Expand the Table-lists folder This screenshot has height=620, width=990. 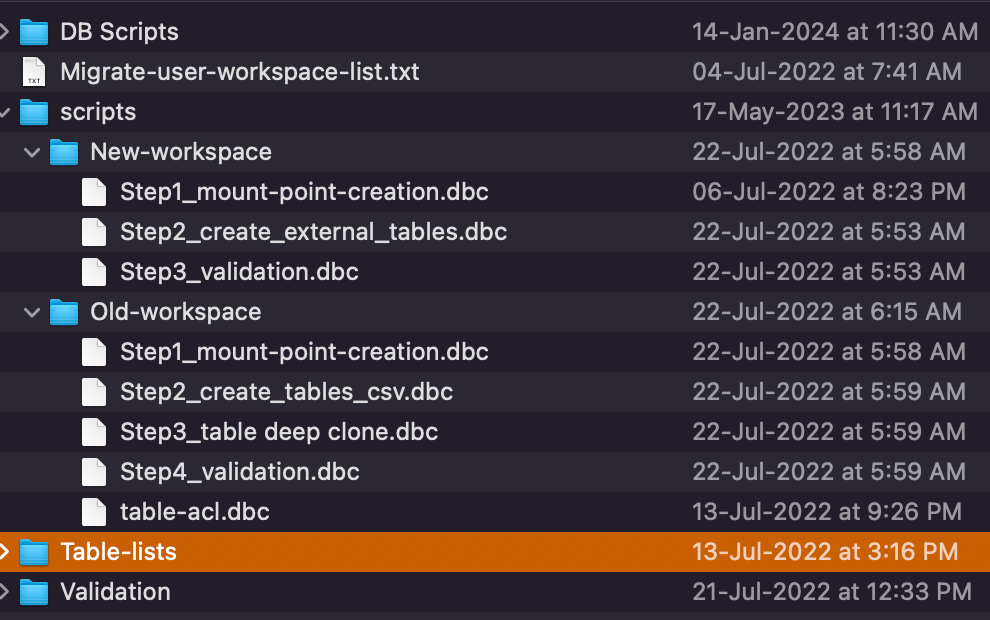click(4, 551)
